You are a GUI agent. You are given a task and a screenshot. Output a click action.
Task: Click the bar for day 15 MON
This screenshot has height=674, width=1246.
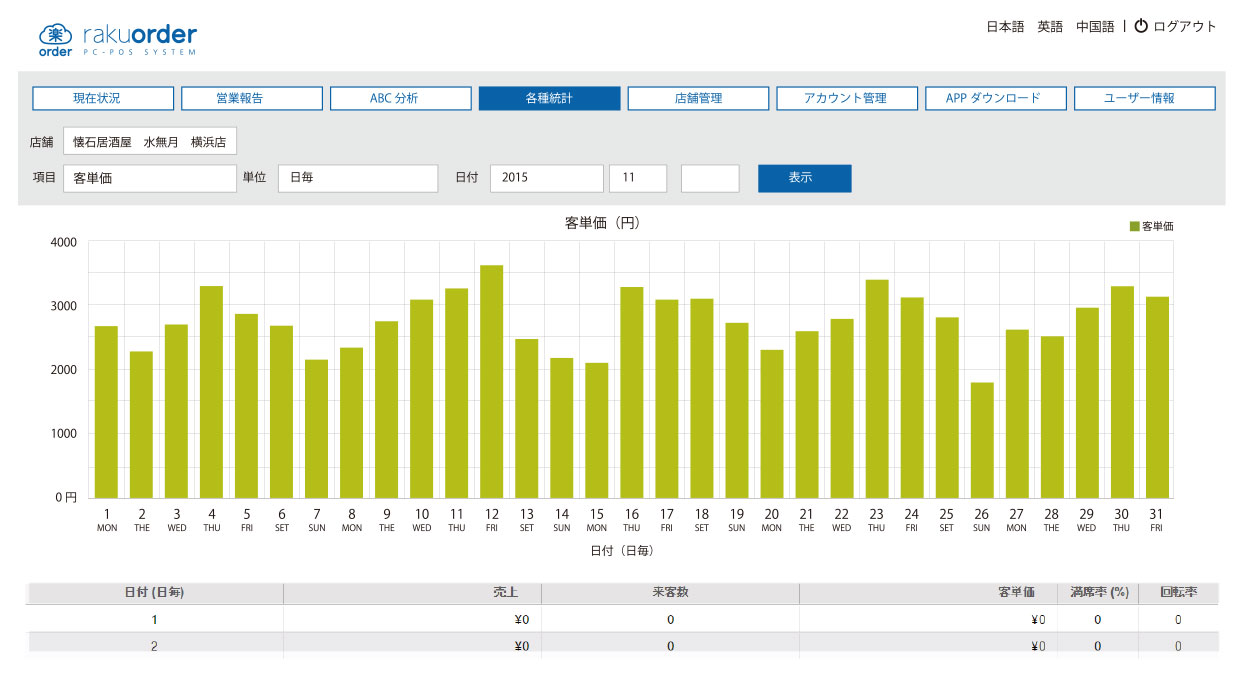pyautogui.click(x=596, y=430)
